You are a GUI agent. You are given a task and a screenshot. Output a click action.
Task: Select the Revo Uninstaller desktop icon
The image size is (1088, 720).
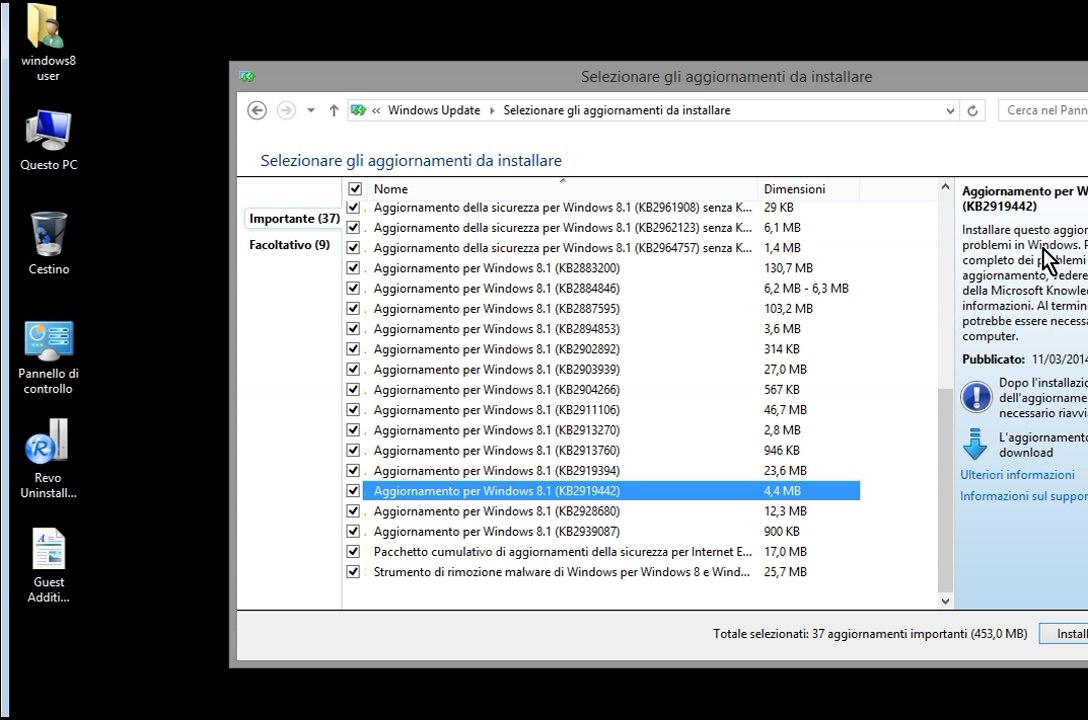click(48, 458)
